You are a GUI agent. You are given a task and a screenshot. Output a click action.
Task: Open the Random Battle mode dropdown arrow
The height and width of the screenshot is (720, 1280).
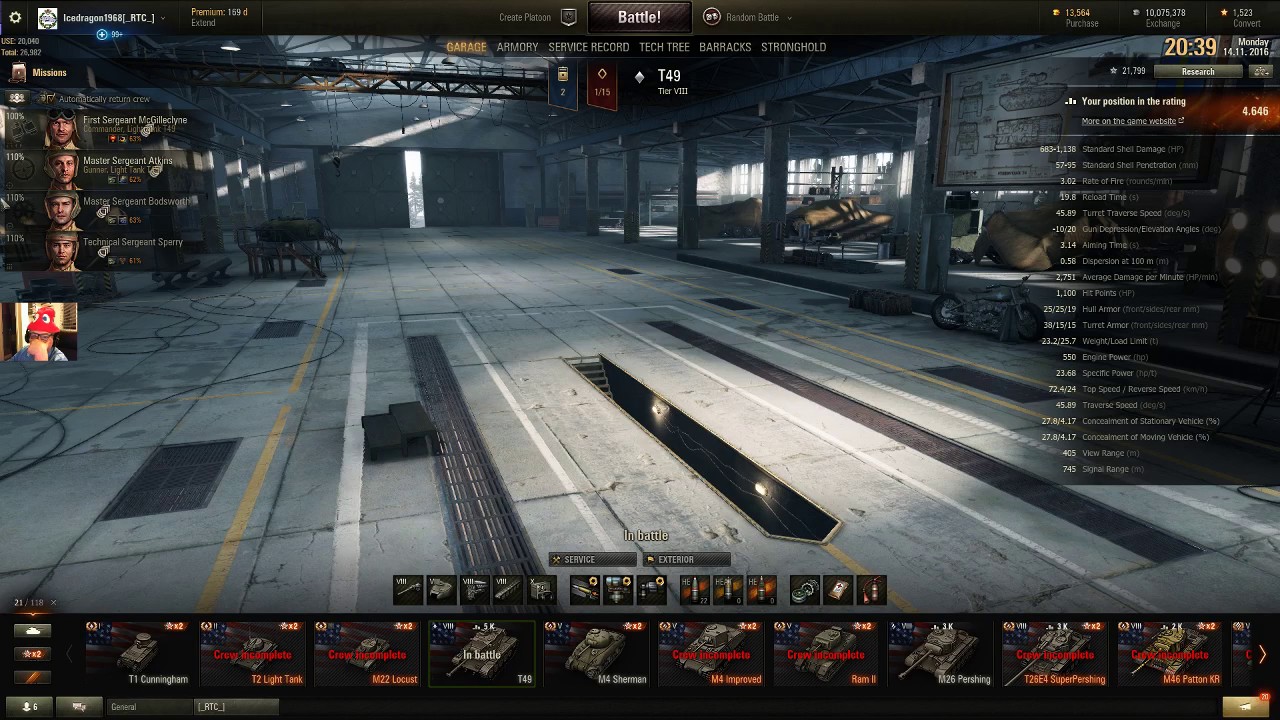789,17
